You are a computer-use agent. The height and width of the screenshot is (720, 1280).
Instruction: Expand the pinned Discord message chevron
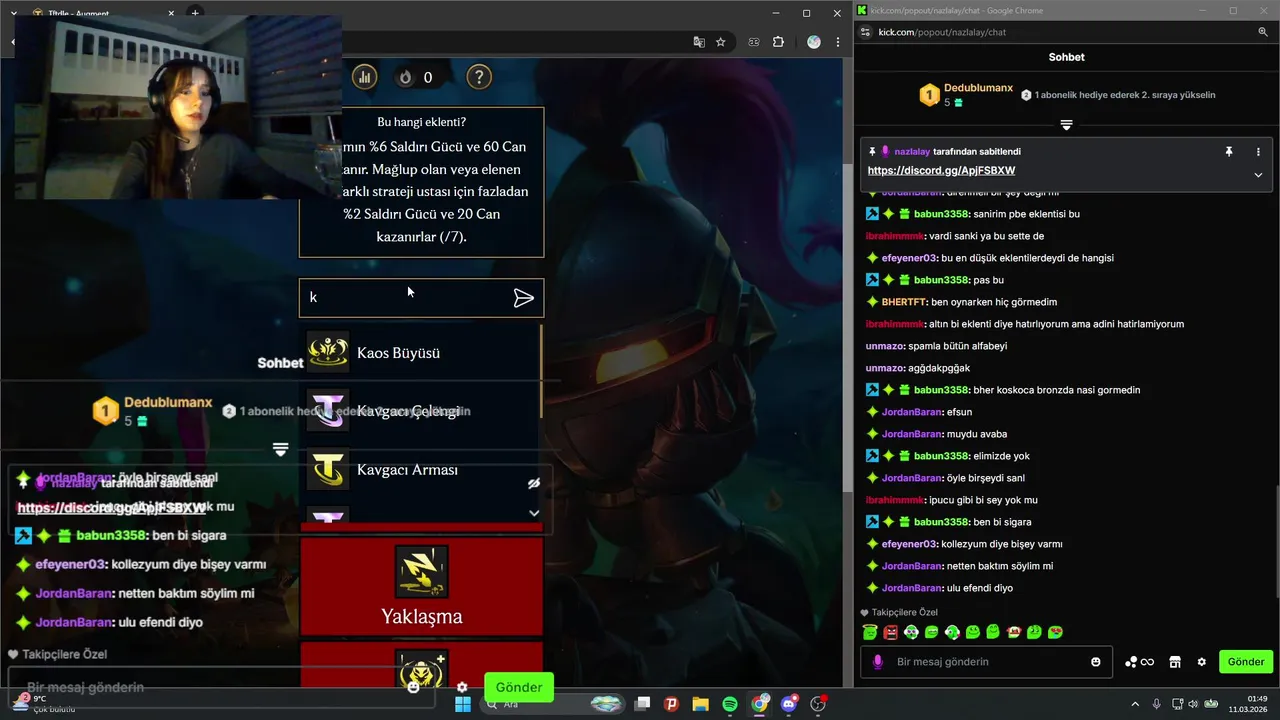(x=1258, y=174)
